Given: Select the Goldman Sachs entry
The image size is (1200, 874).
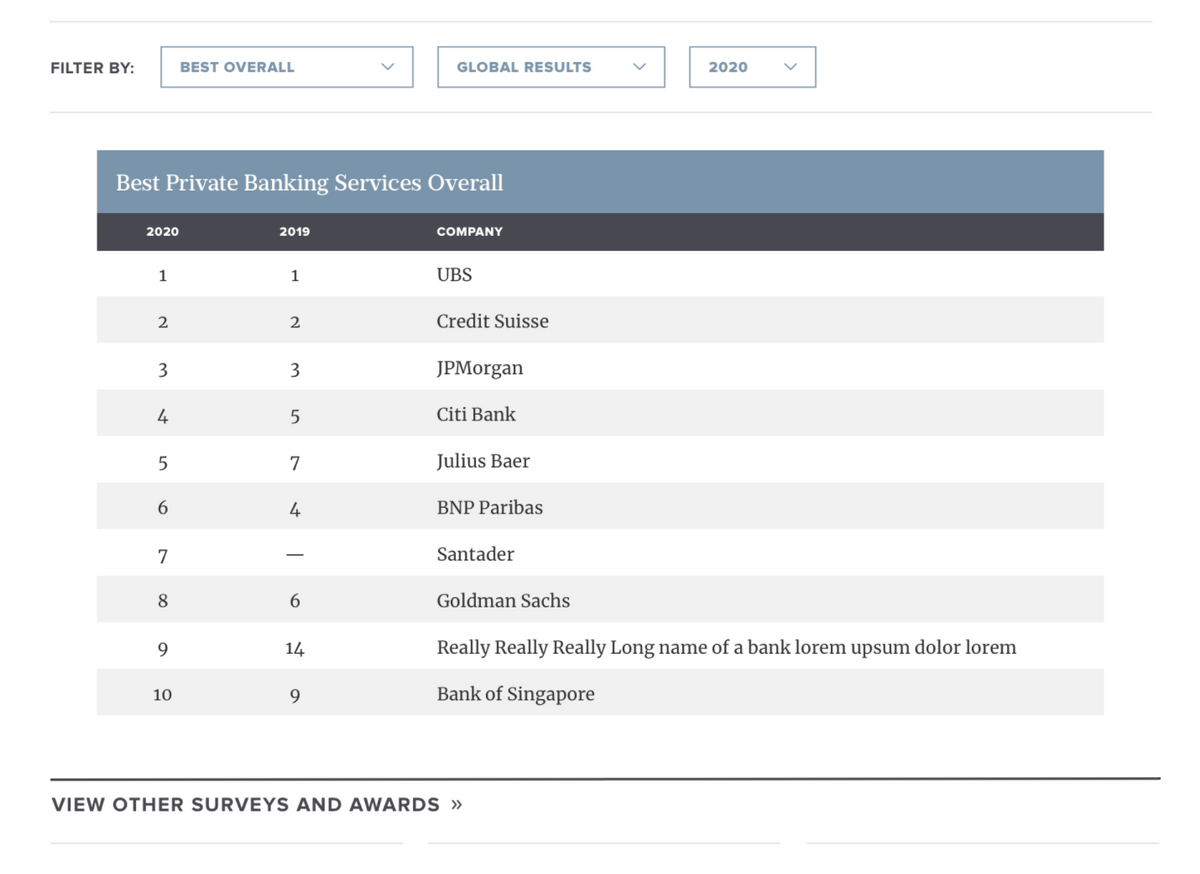Looking at the screenshot, I should coord(503,601).
